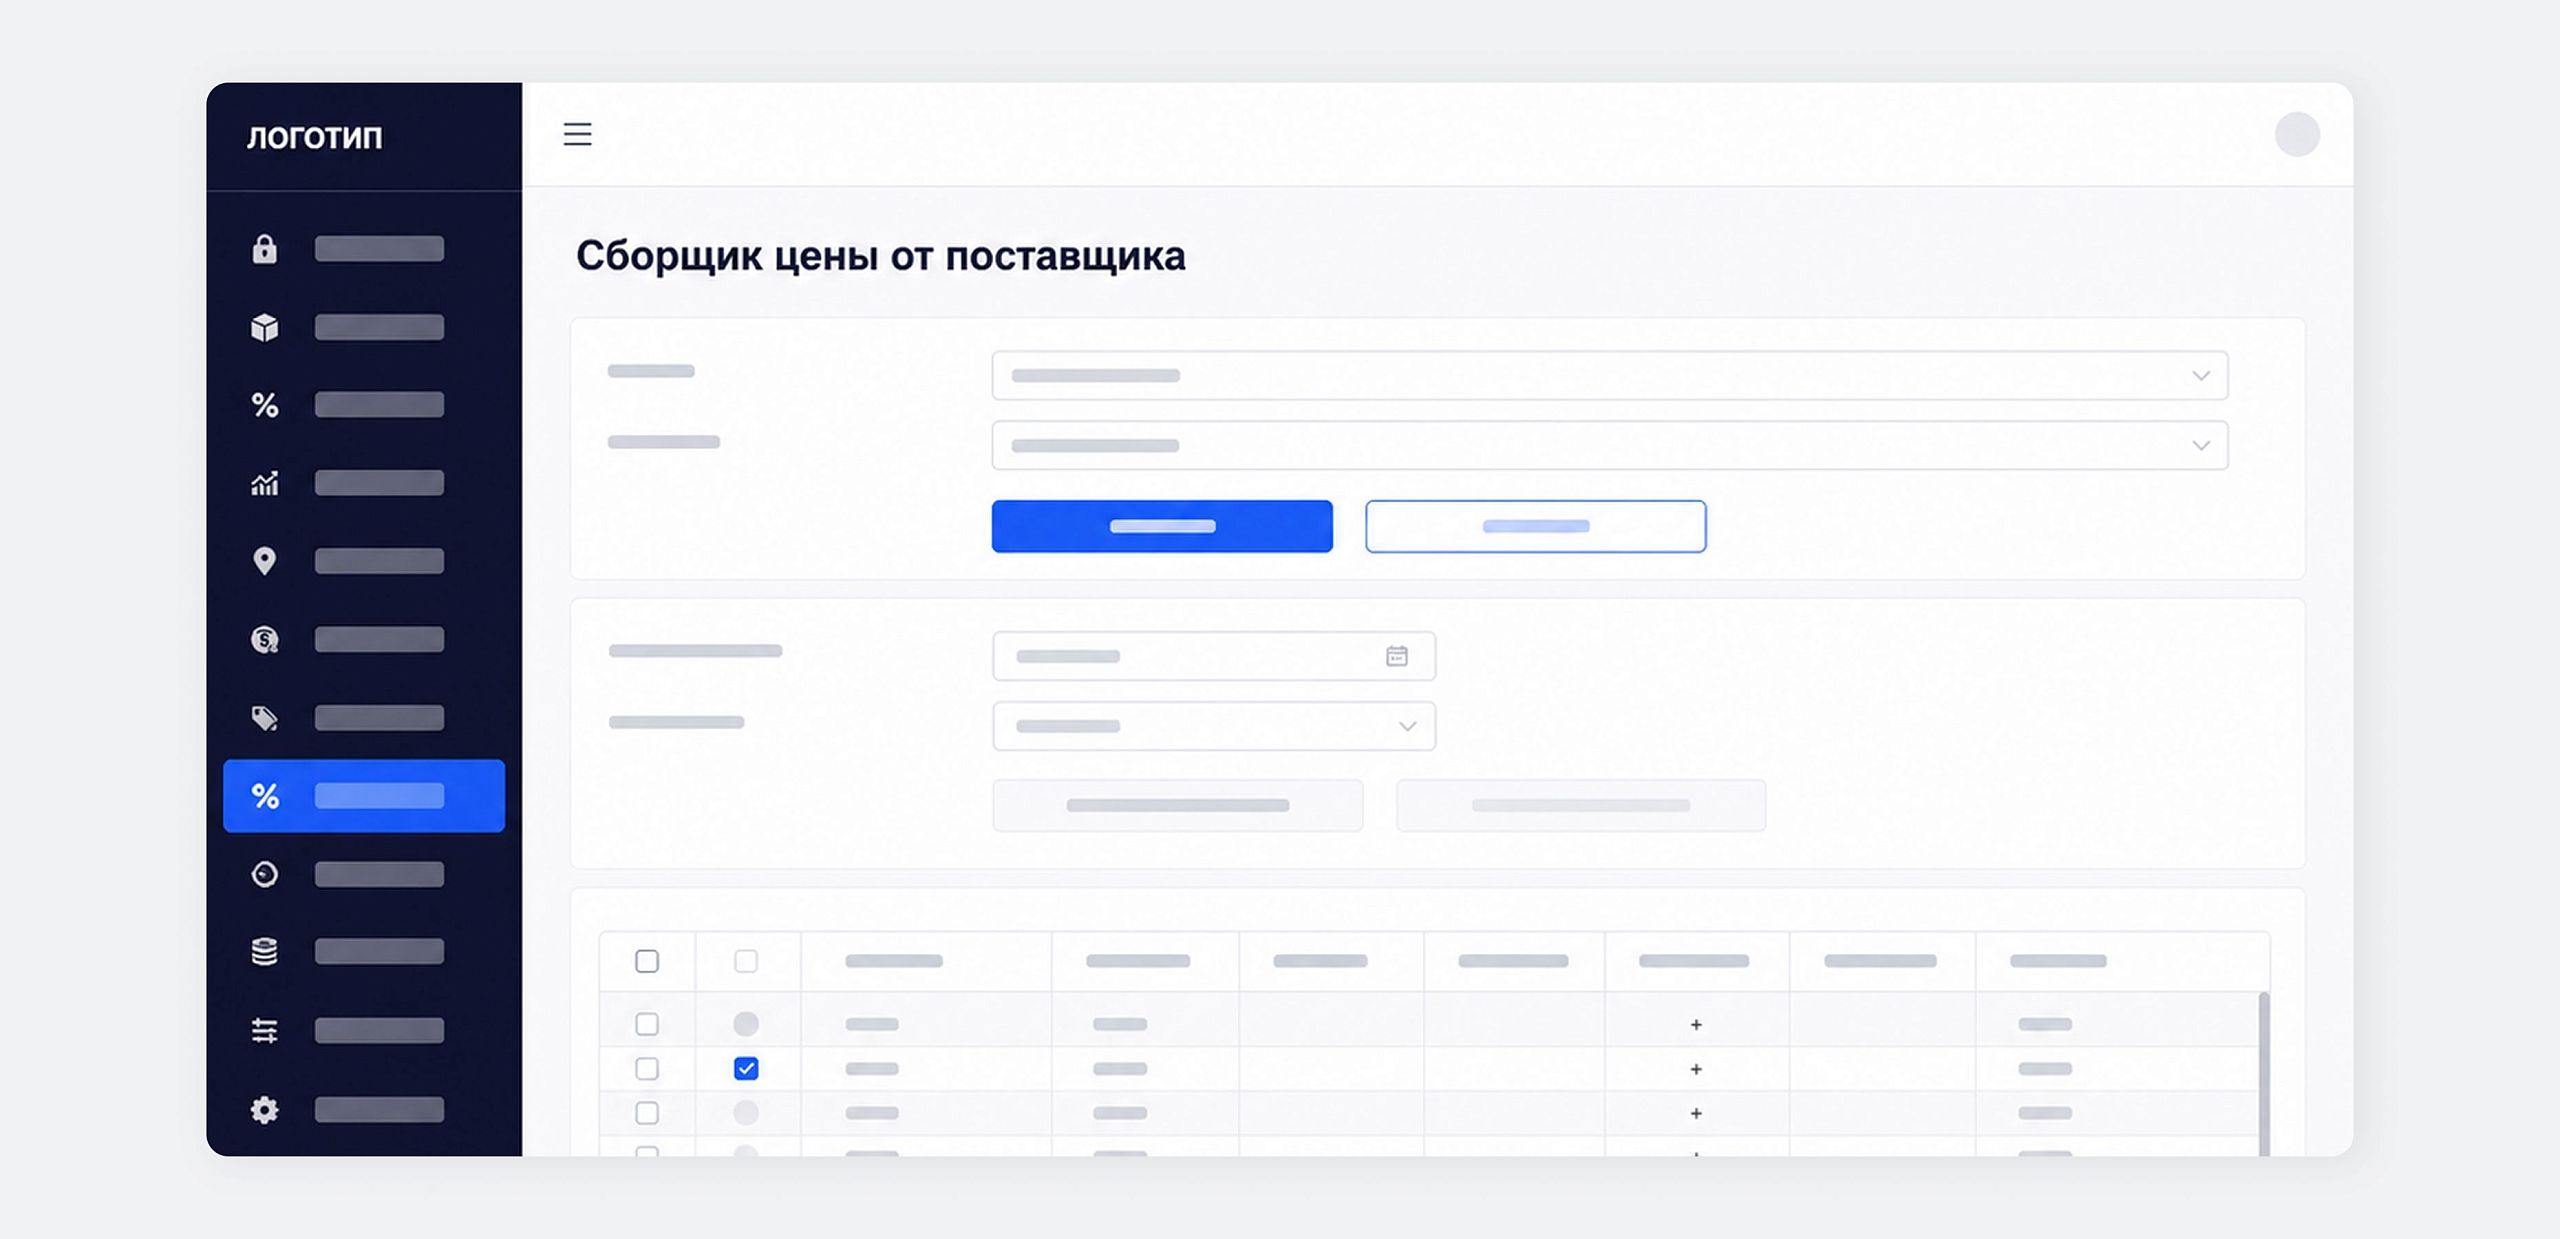Open the map pin location sidebar item
Viewport: 2560px width, 1239px height.
(264, 561)
